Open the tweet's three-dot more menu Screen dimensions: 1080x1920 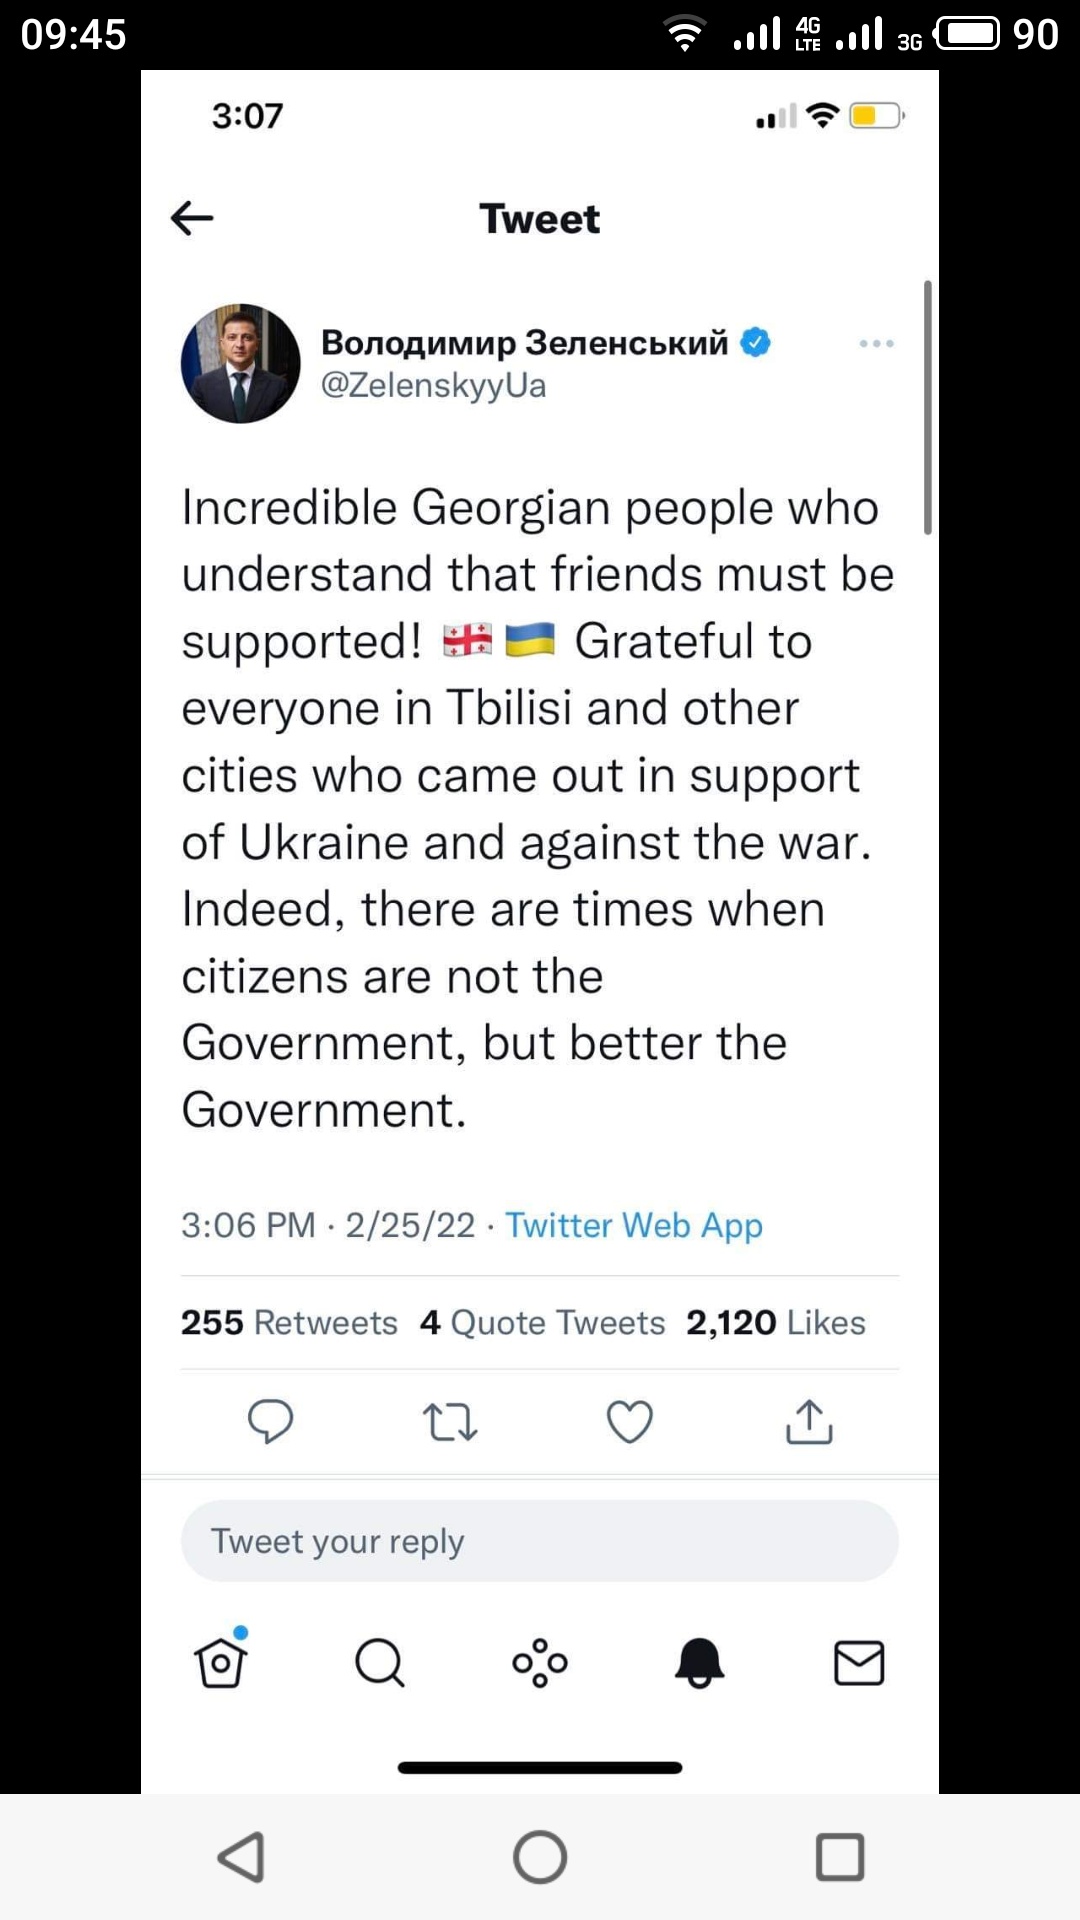[x=876, y=344]
